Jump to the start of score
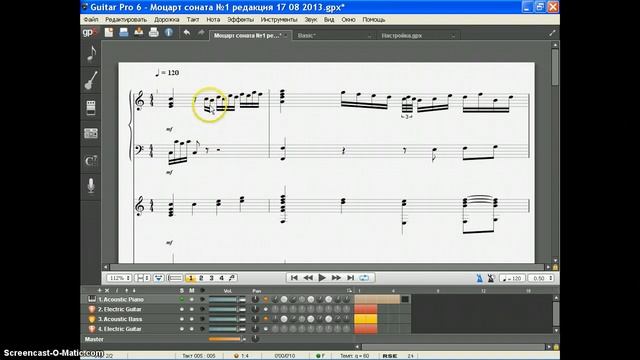The image size is (640, 360). tap(294, 278)
